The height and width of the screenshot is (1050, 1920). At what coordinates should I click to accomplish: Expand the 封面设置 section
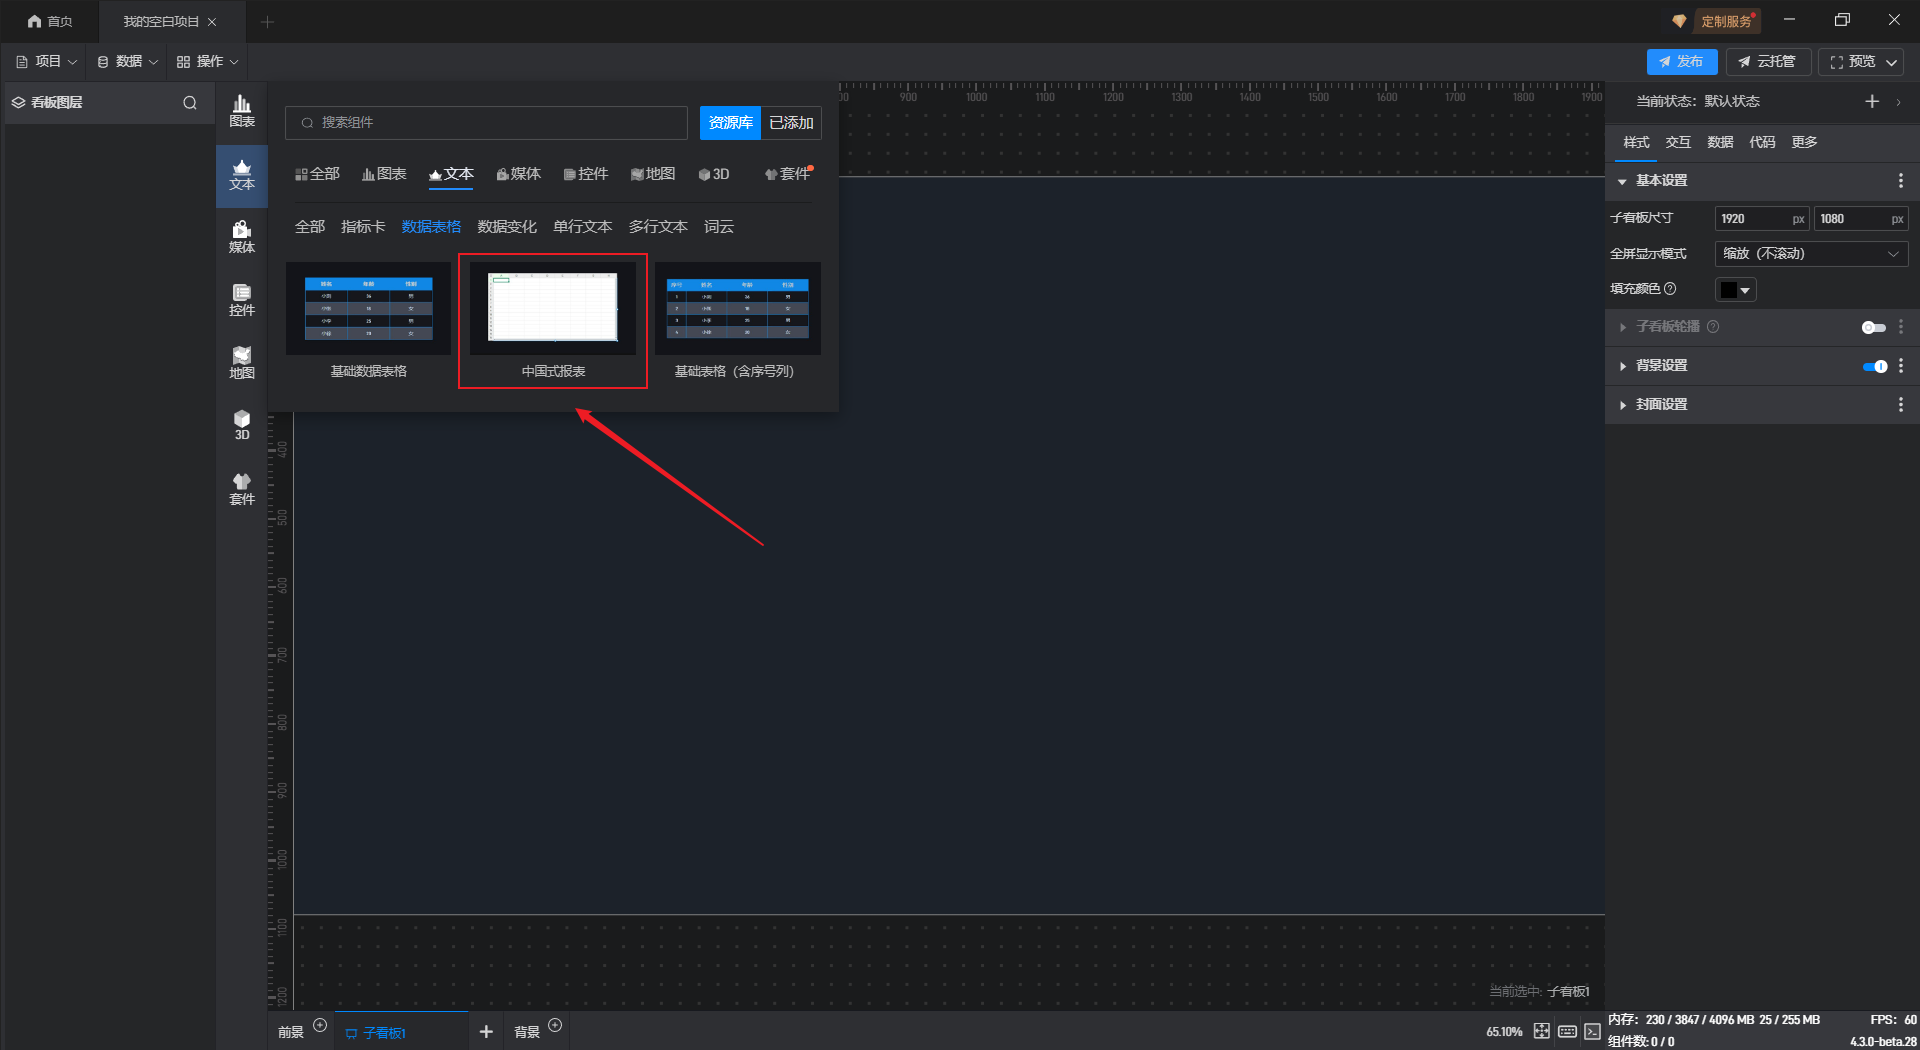click(x=1661, y=405)
